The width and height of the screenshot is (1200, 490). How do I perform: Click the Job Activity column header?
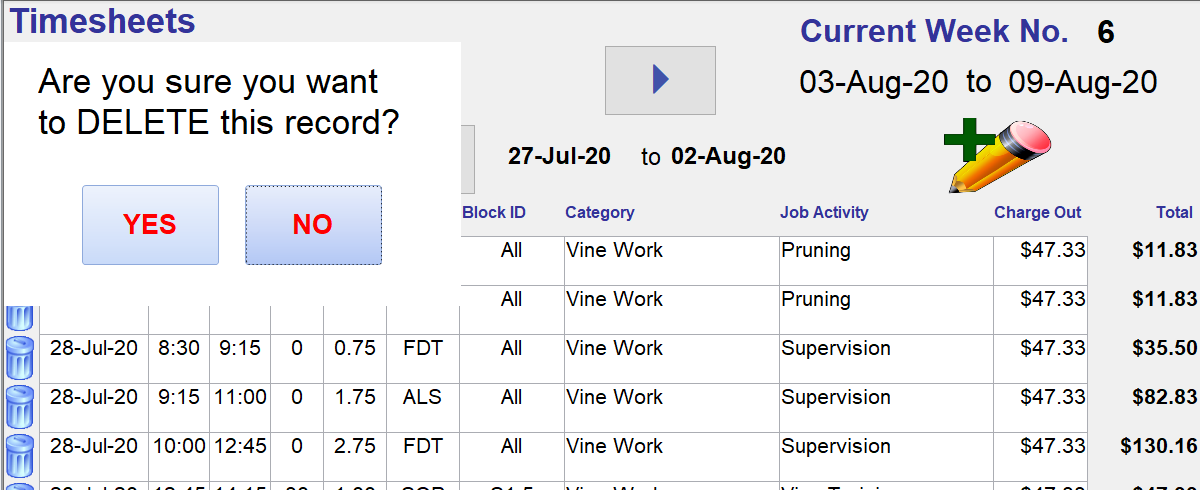(824, 212)
